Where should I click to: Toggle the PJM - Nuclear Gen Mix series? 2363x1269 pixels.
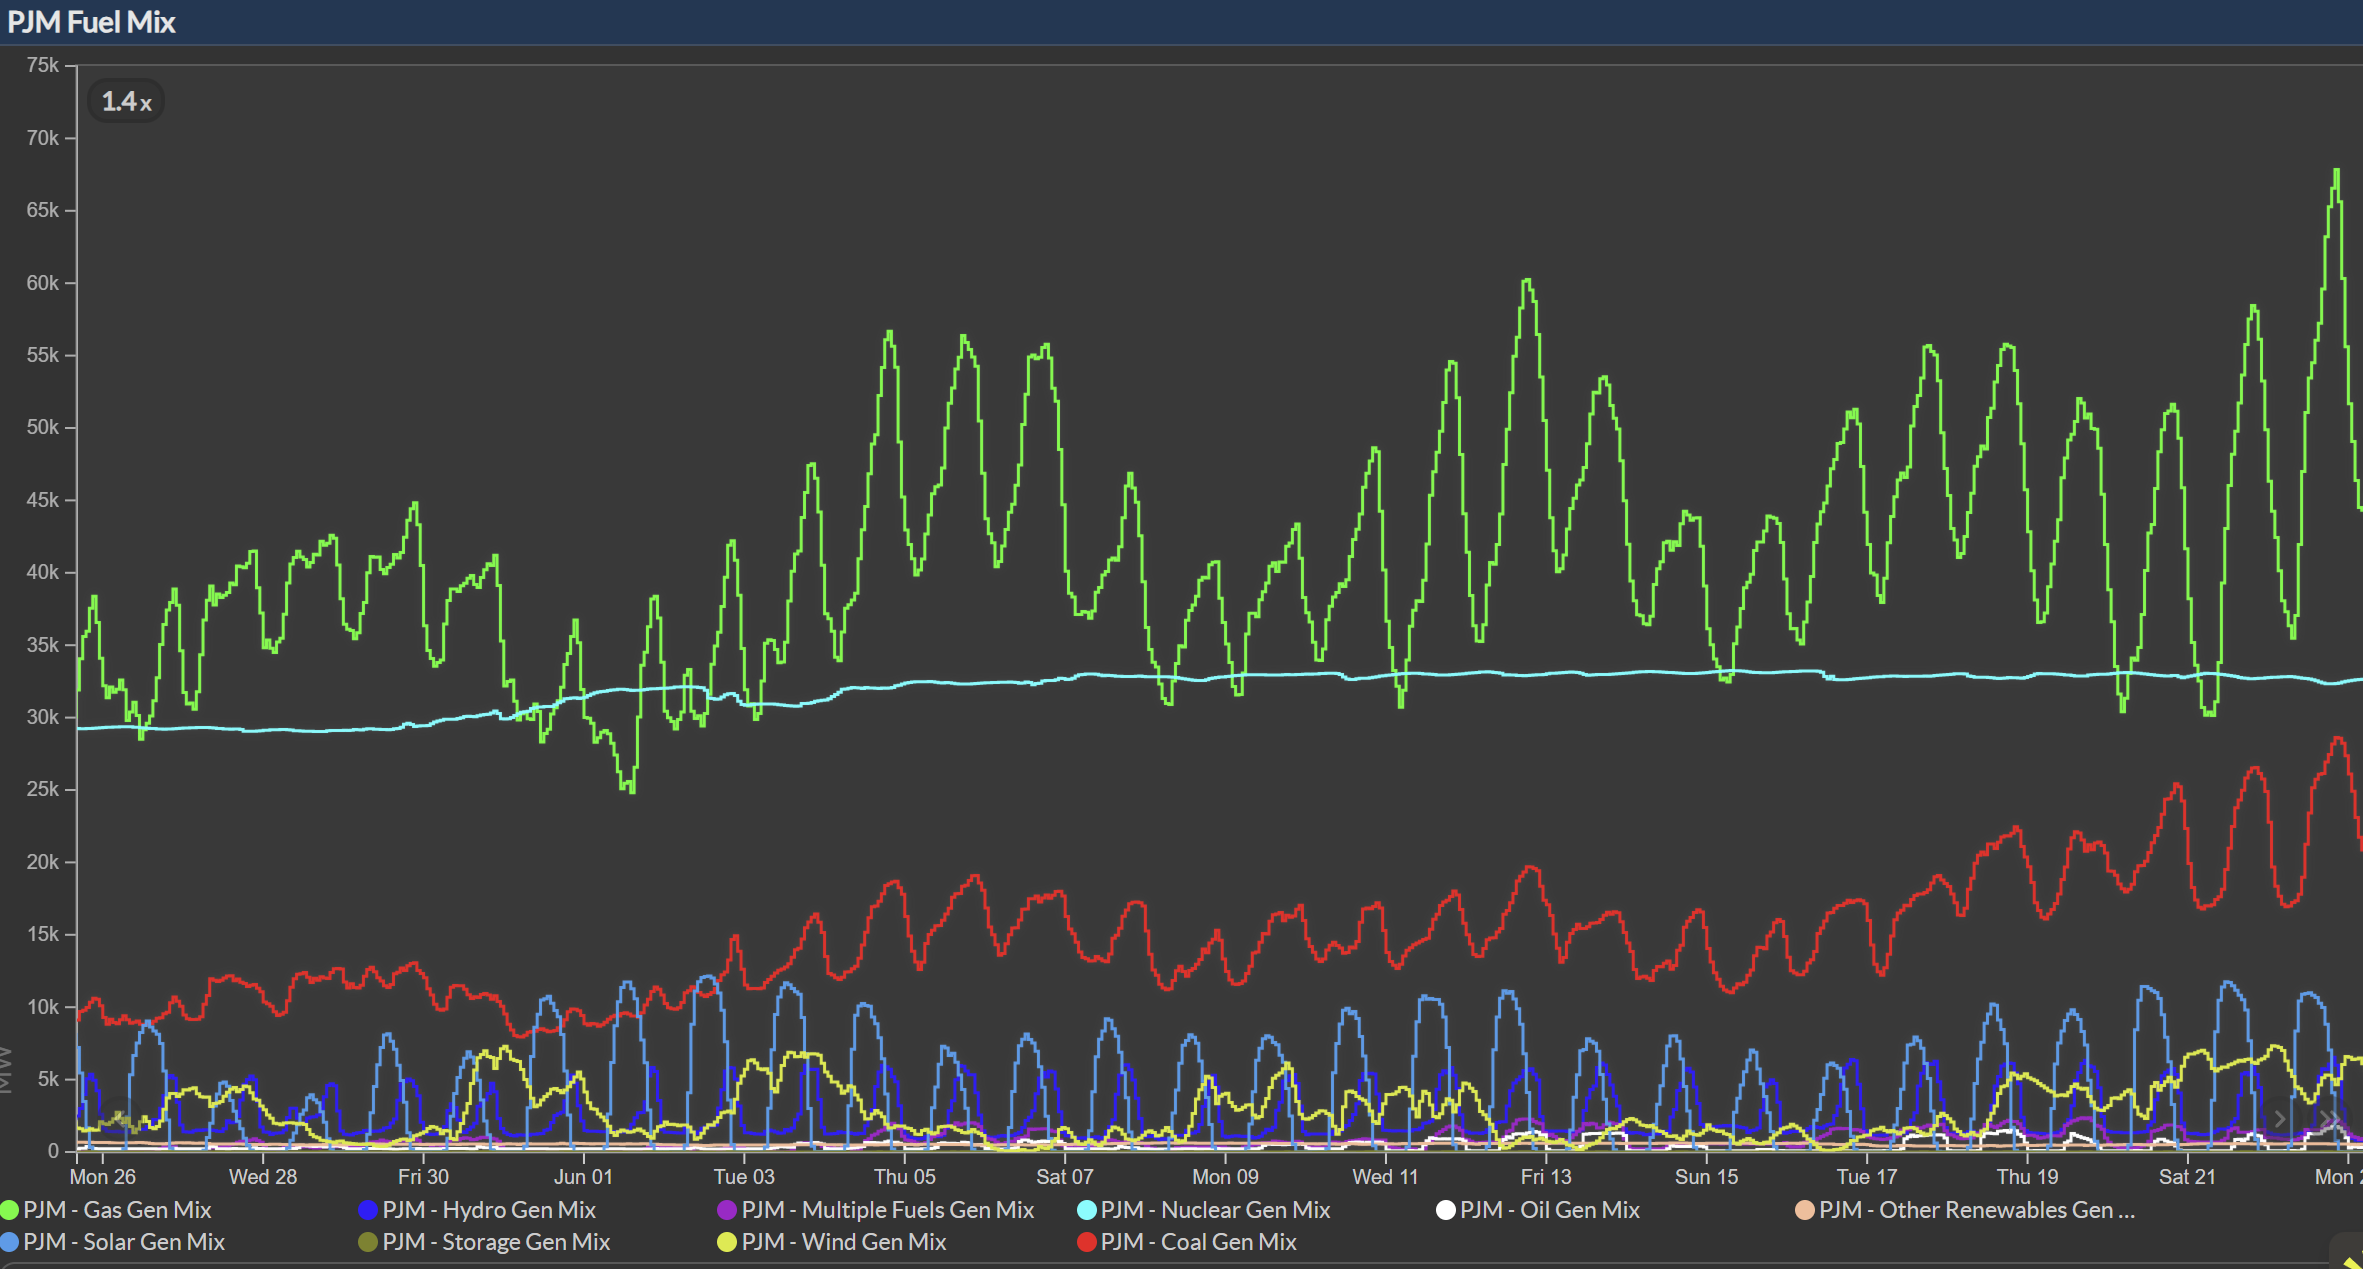[1204, 1210]
